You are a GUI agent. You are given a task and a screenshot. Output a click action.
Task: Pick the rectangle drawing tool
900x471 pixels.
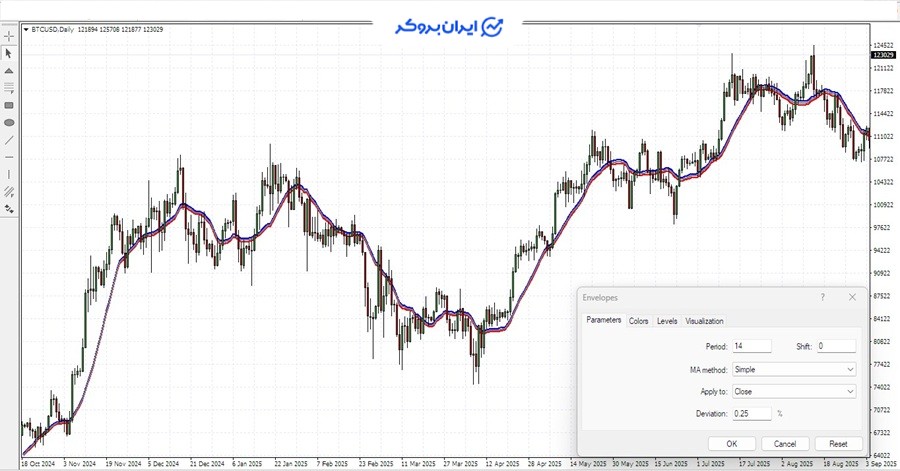9,105
